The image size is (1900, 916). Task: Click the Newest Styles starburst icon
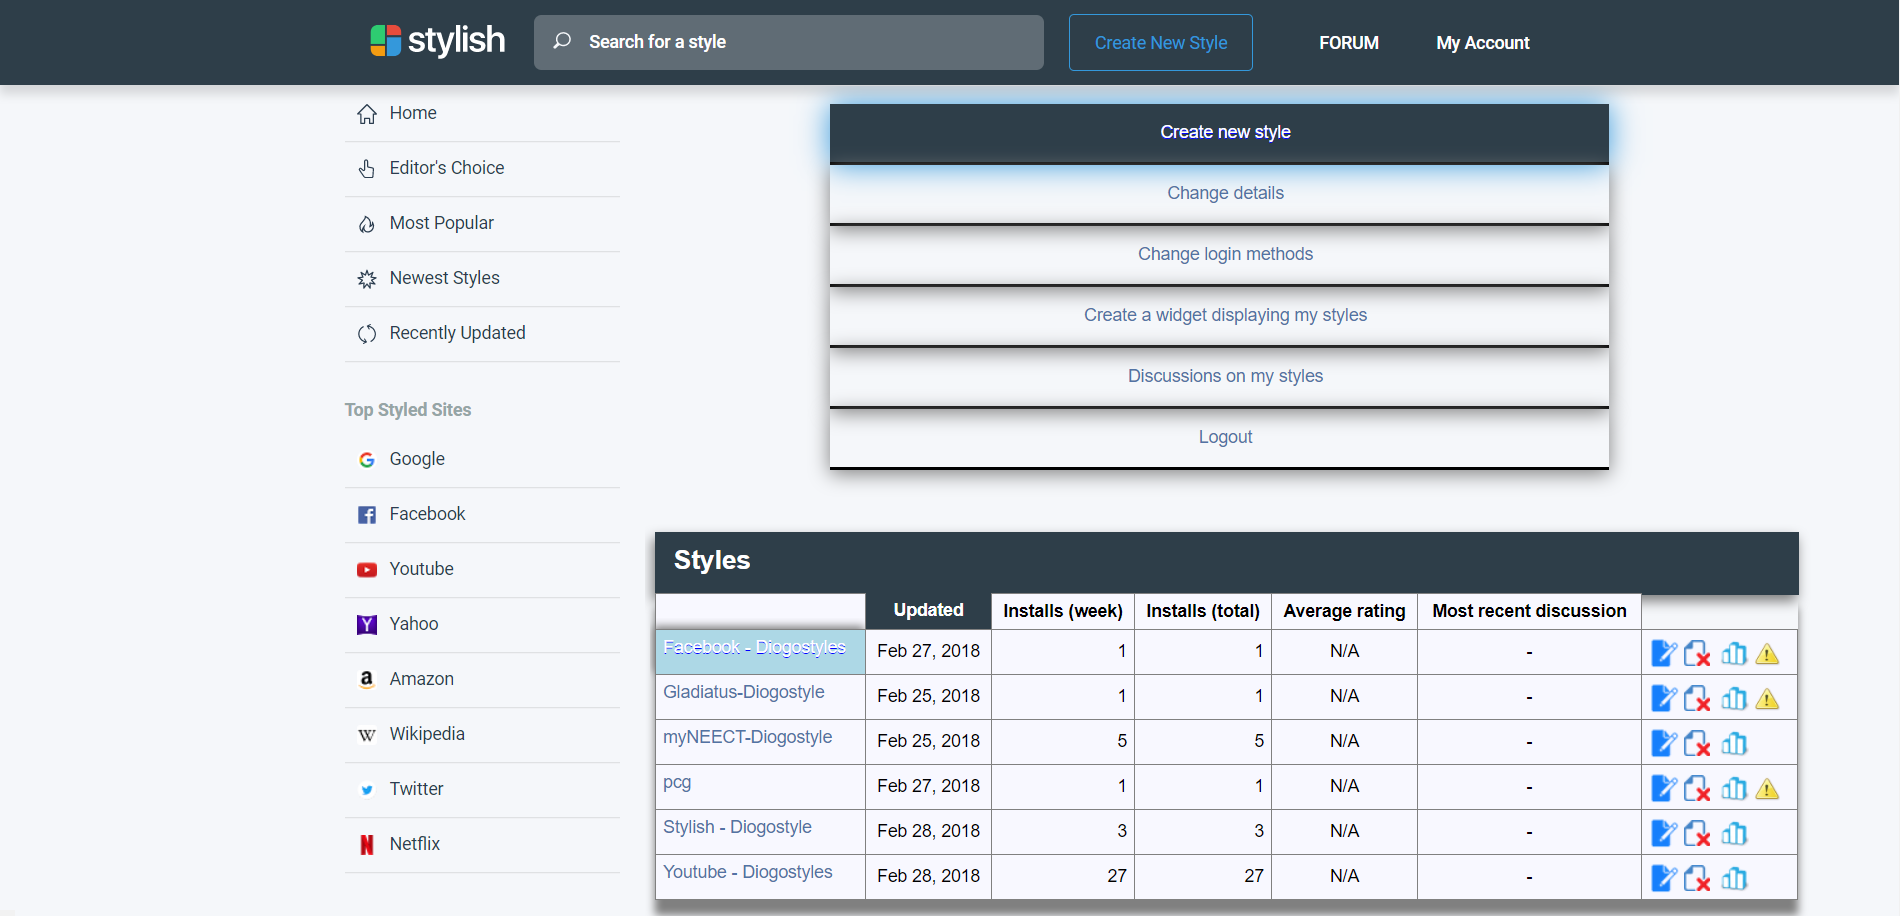coord(367,279)
